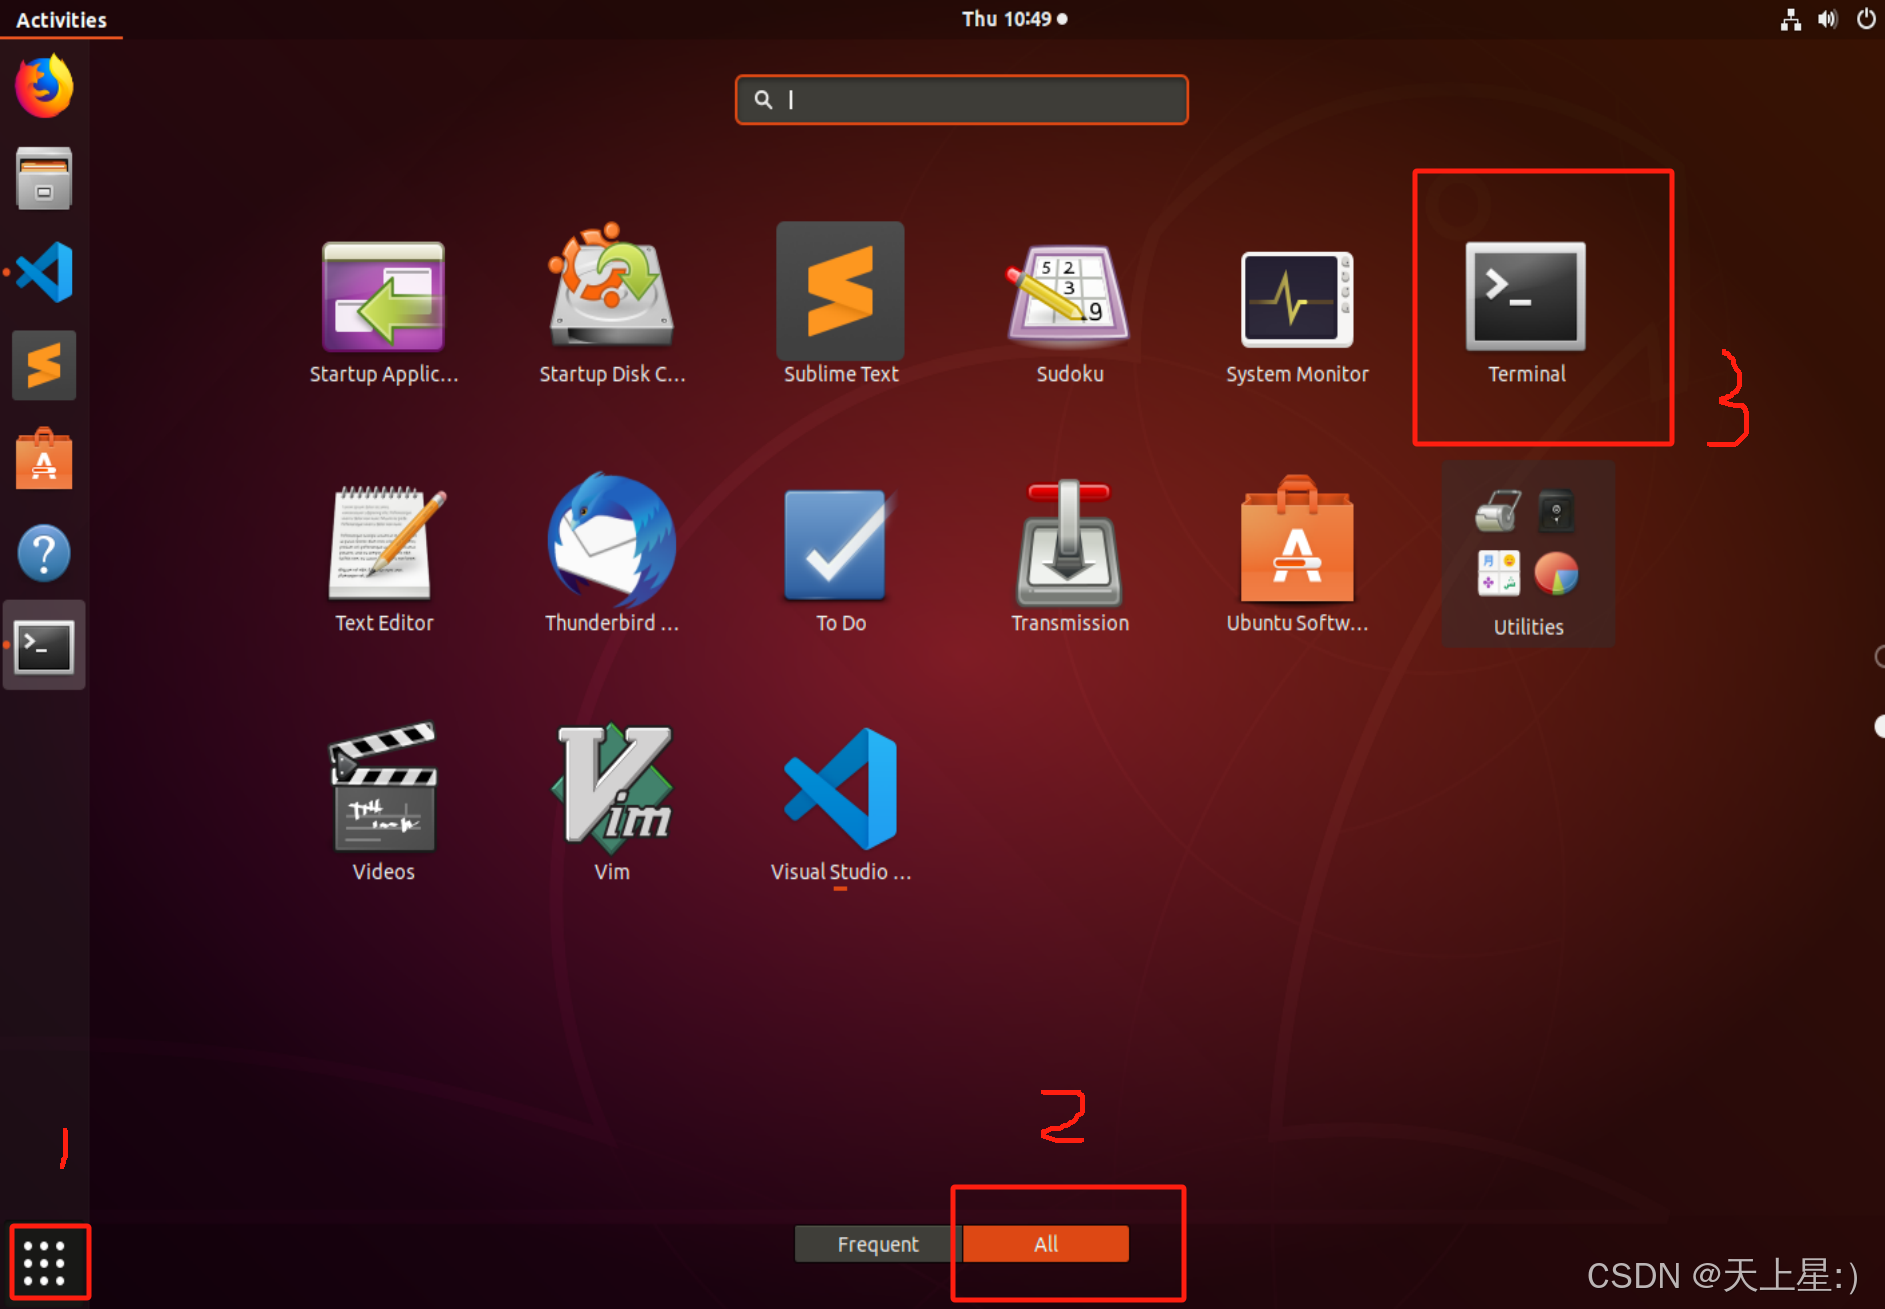Open System Monitor
Image resolution: width=1885 pixels, height=1309 pixels.
click(1297, 316)
